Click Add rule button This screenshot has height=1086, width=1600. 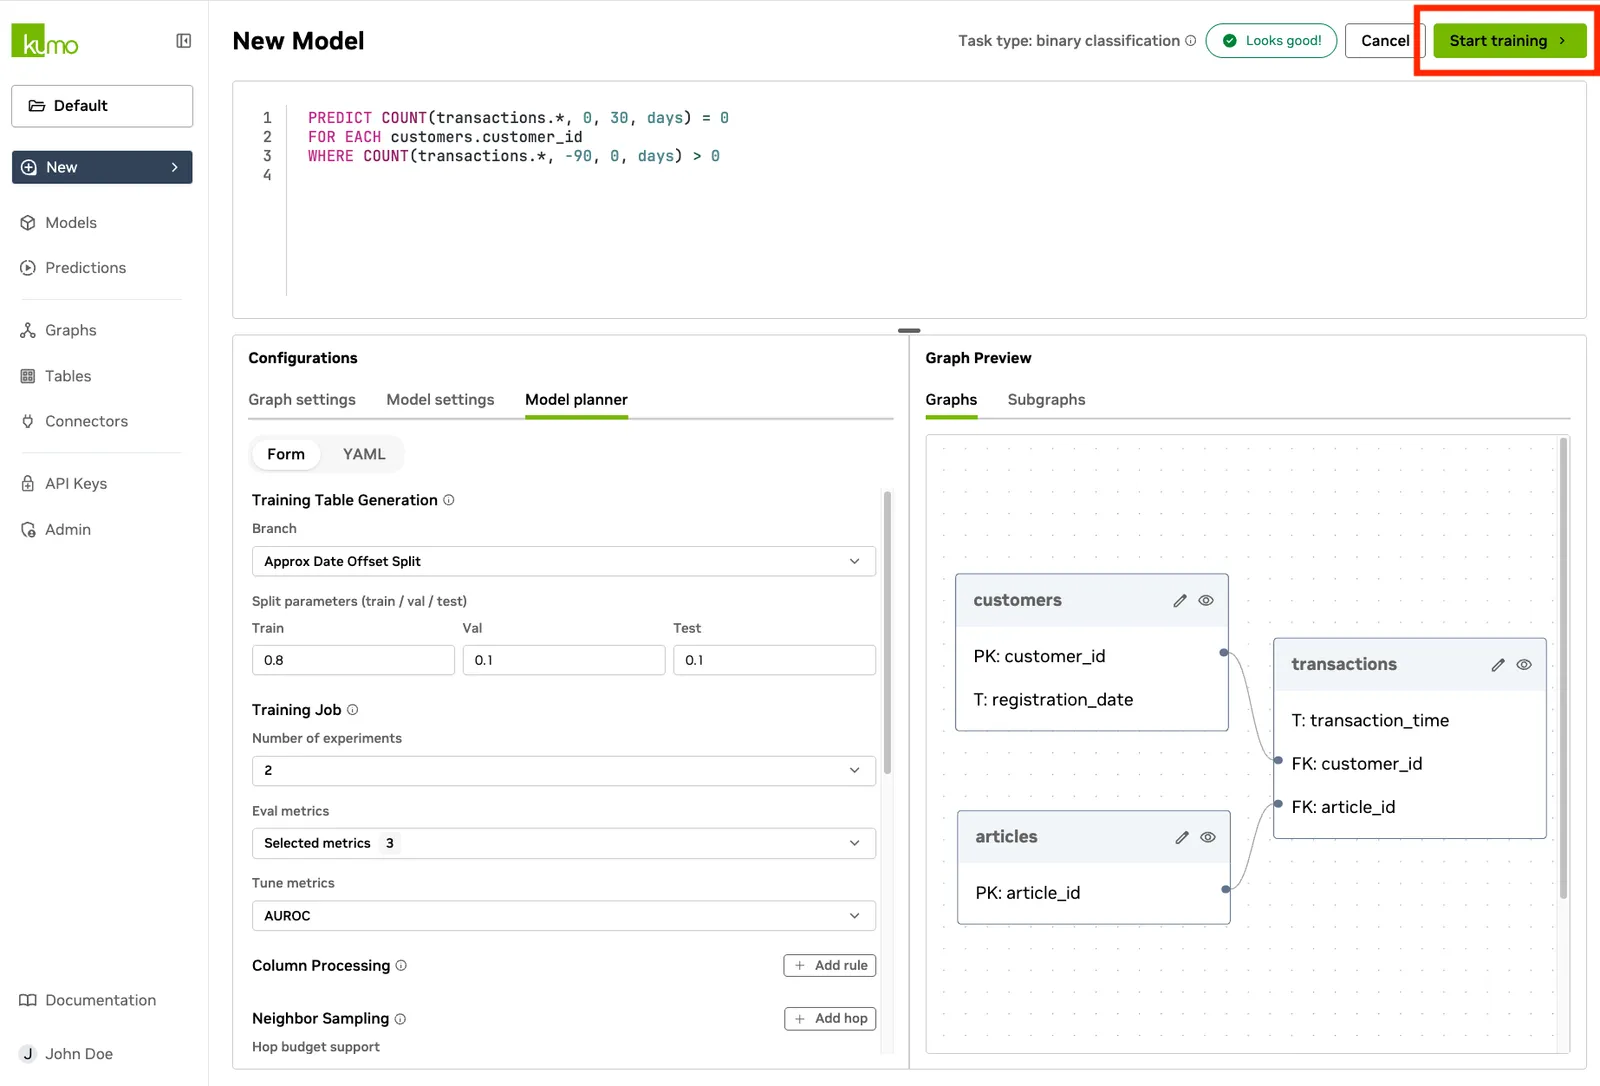coord(830,966)
